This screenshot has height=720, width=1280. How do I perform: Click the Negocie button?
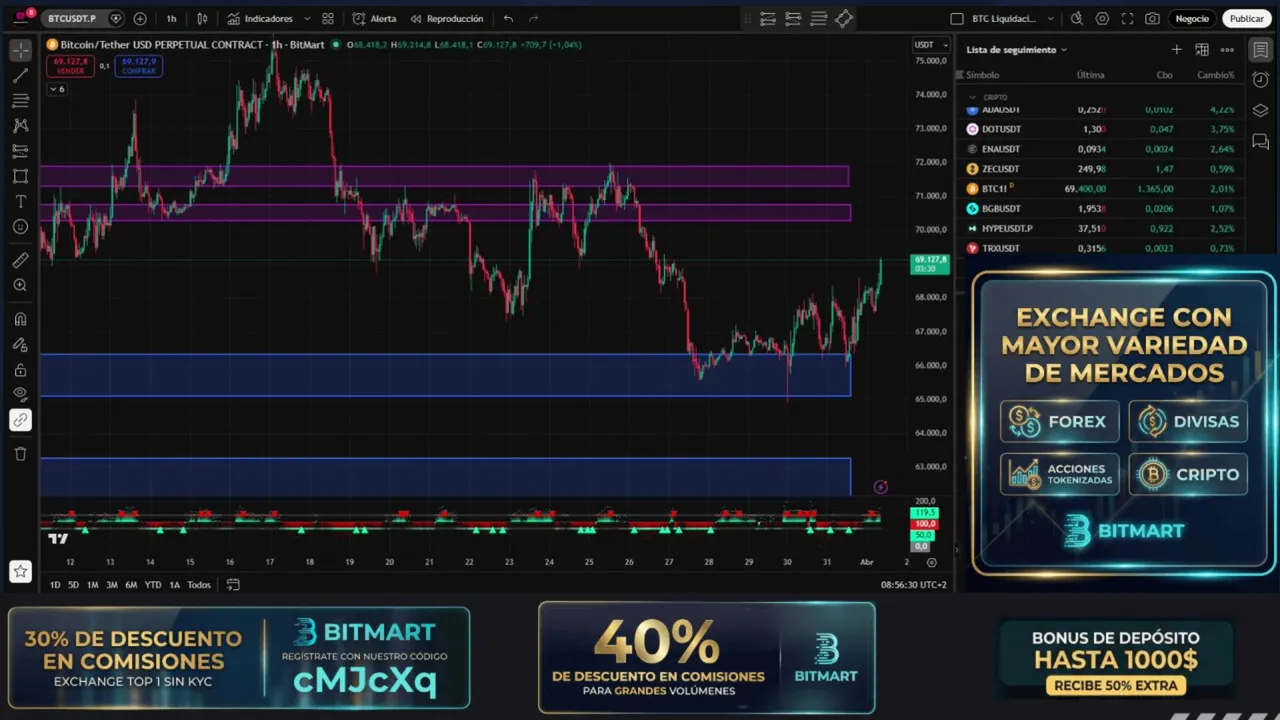[1192, 18]
